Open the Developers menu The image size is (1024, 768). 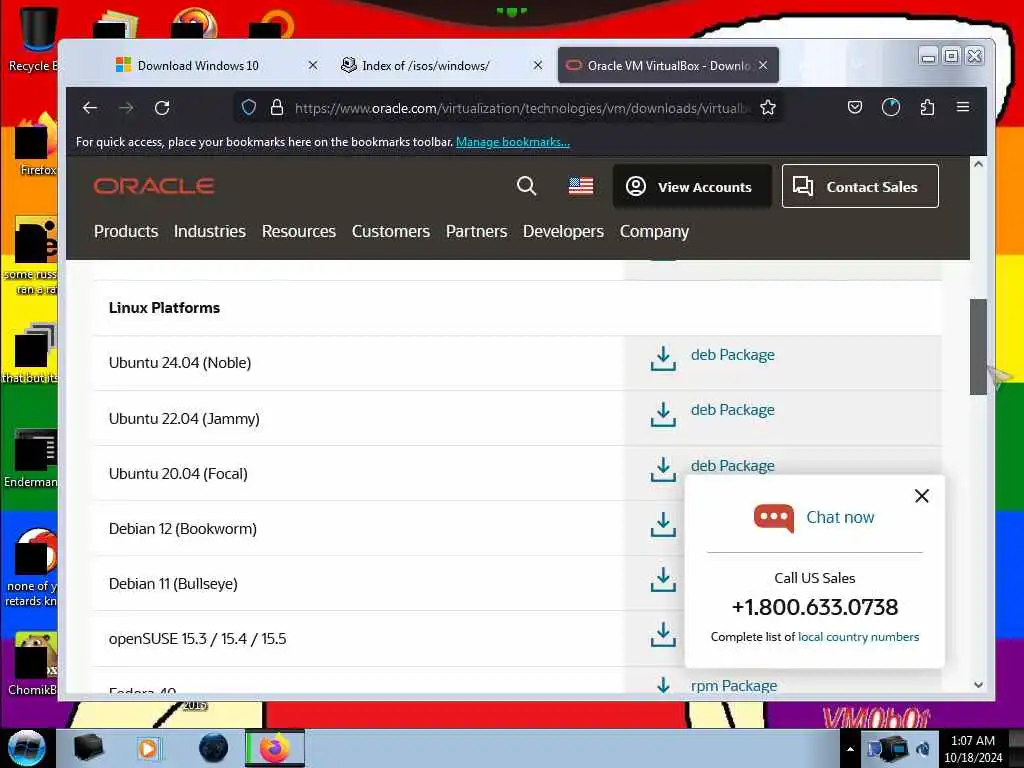click(x=563, y=231)
